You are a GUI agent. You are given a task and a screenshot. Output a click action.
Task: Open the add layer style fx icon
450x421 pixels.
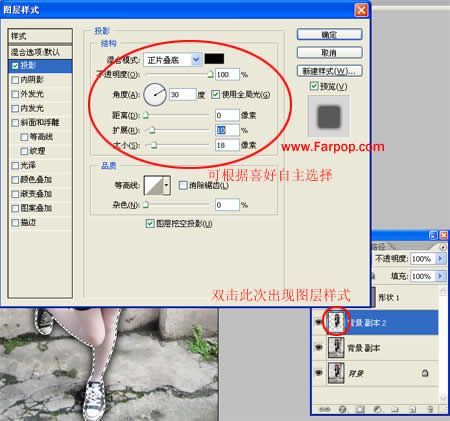pos(342,409)
